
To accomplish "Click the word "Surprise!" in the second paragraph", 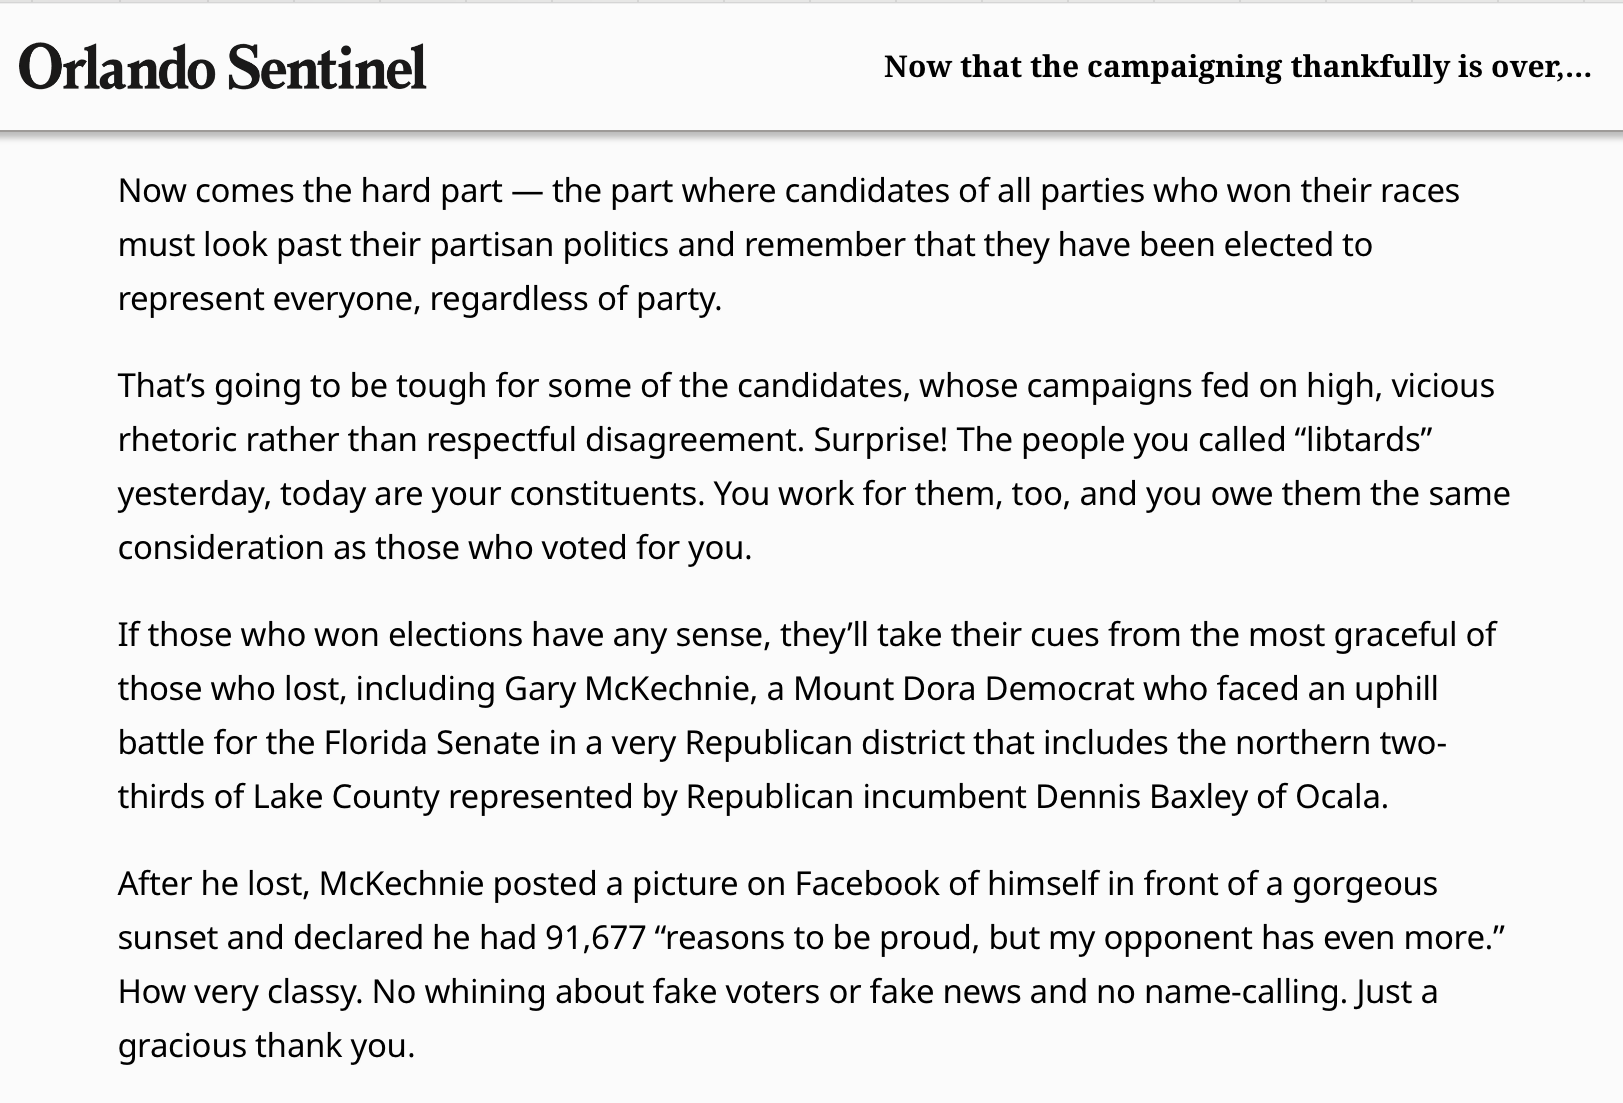I will (880, 440).
